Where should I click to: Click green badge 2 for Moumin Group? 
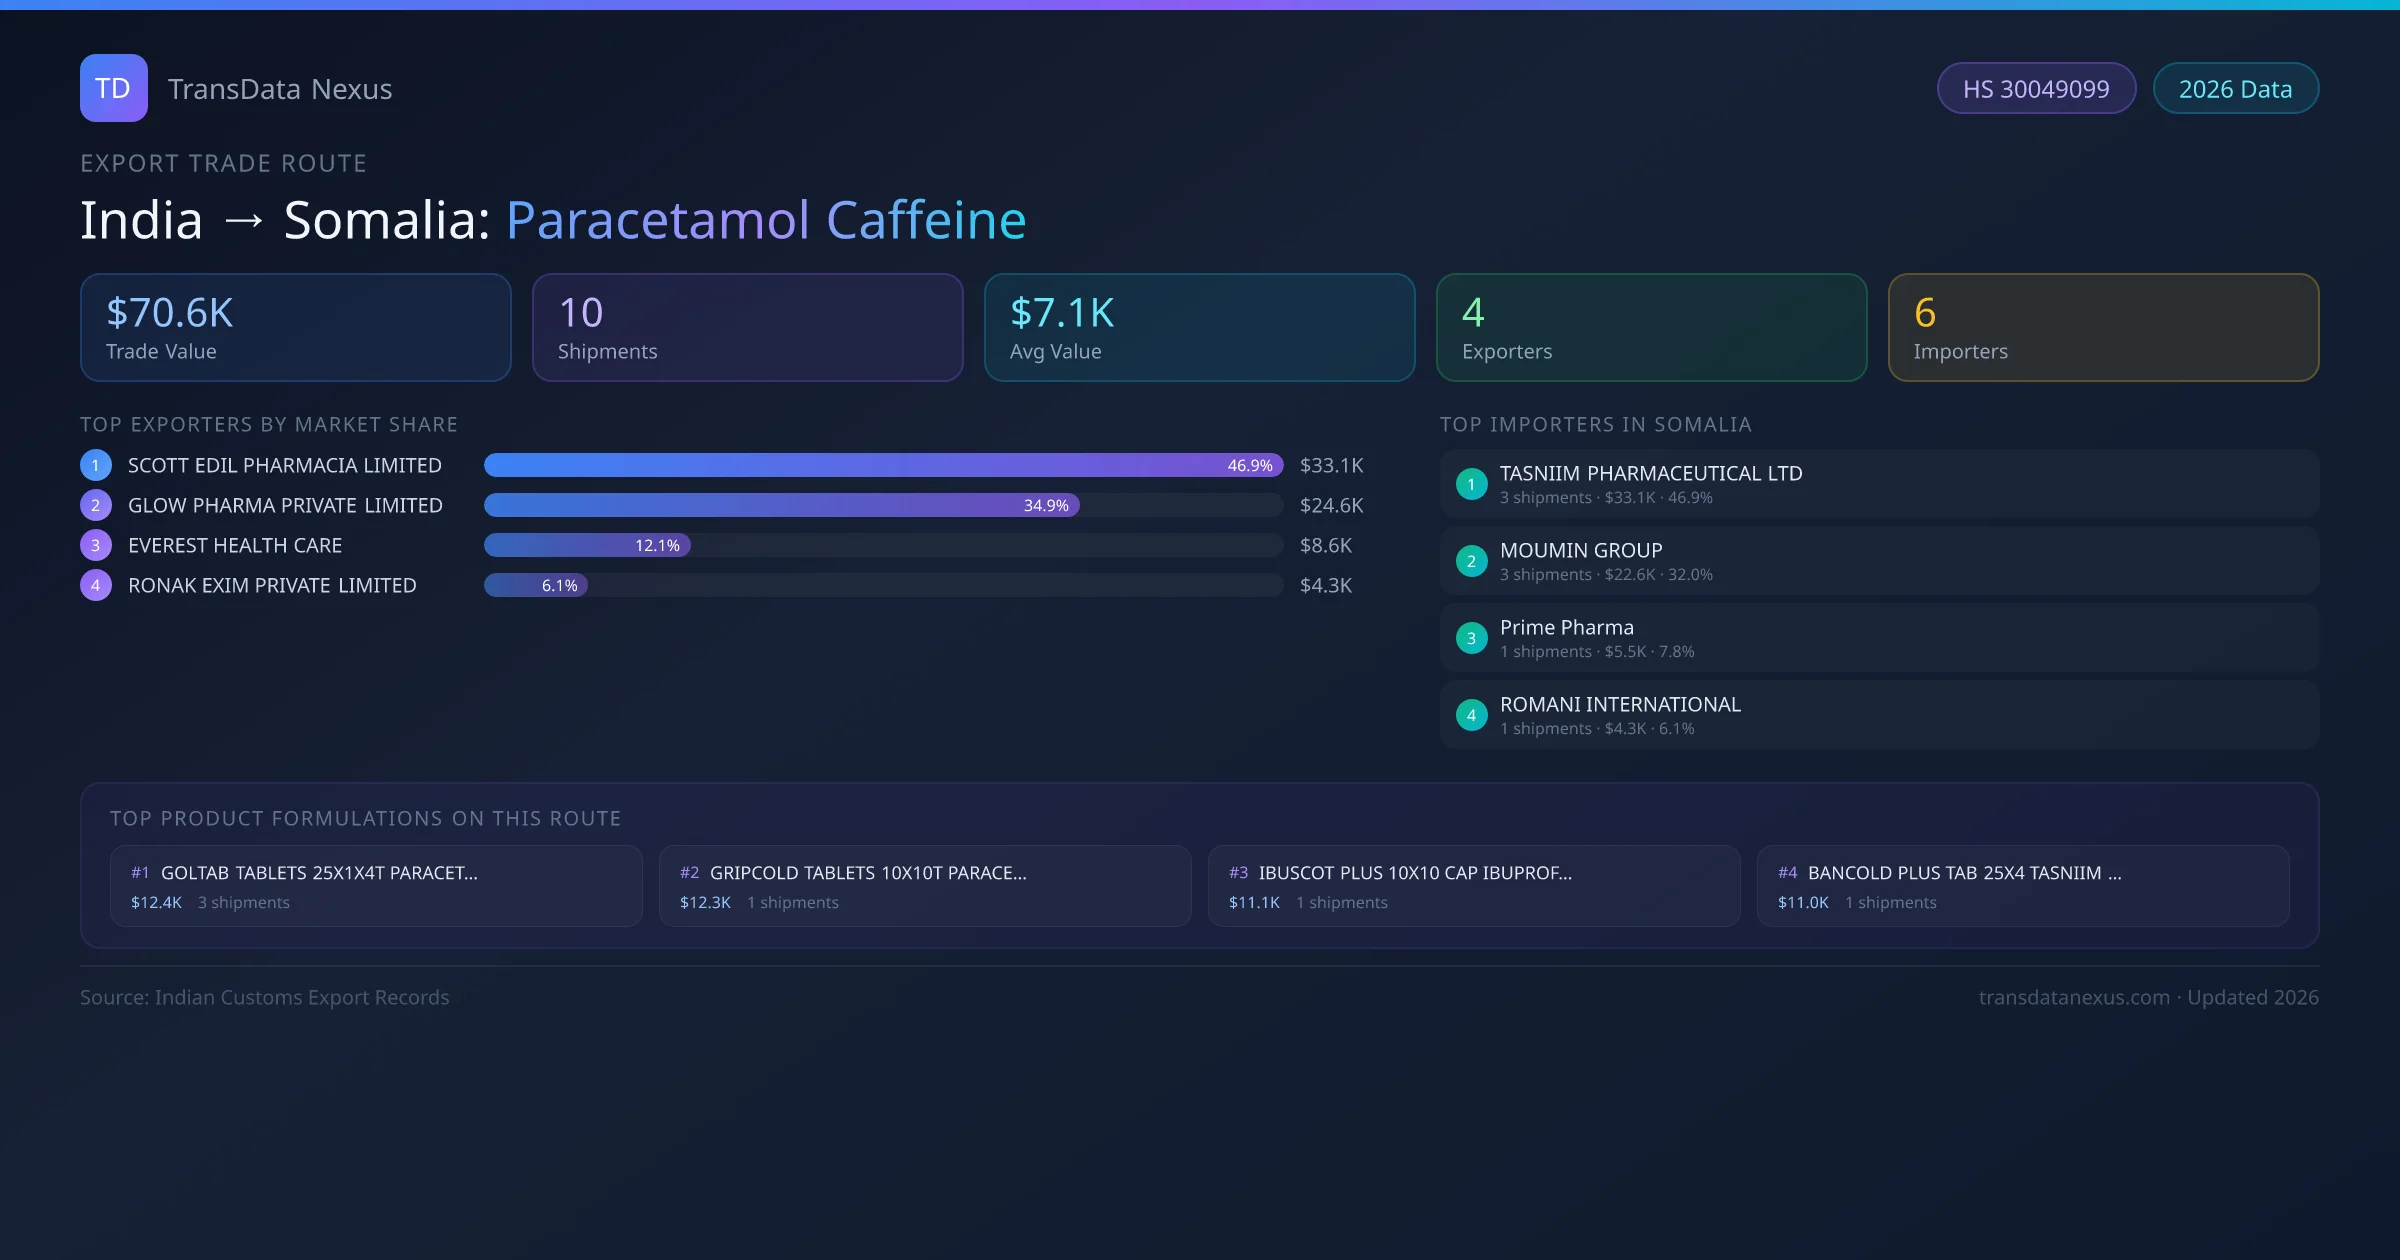coord(1471,561)
